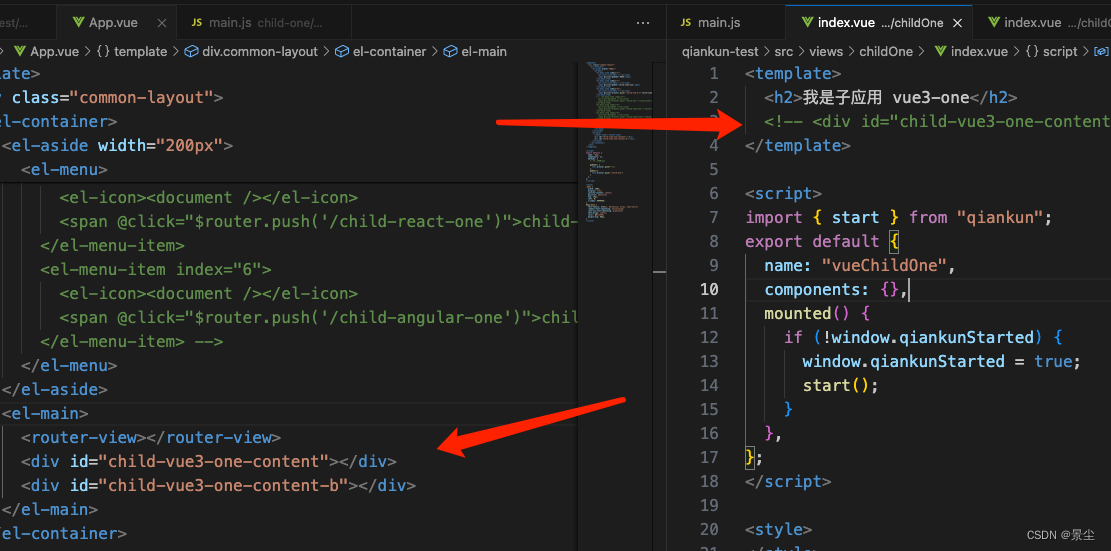Open script breadcrumb in right editor
The width and height of the screenshot is (1111, 551).
point(1061,52)
